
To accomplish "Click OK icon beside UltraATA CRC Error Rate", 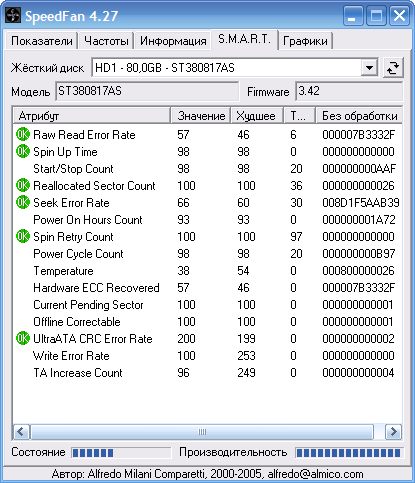I will 23,338.
